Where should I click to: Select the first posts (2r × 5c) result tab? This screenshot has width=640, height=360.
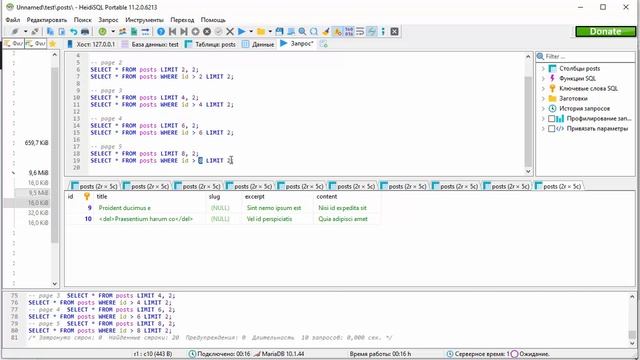pos(94,186)
